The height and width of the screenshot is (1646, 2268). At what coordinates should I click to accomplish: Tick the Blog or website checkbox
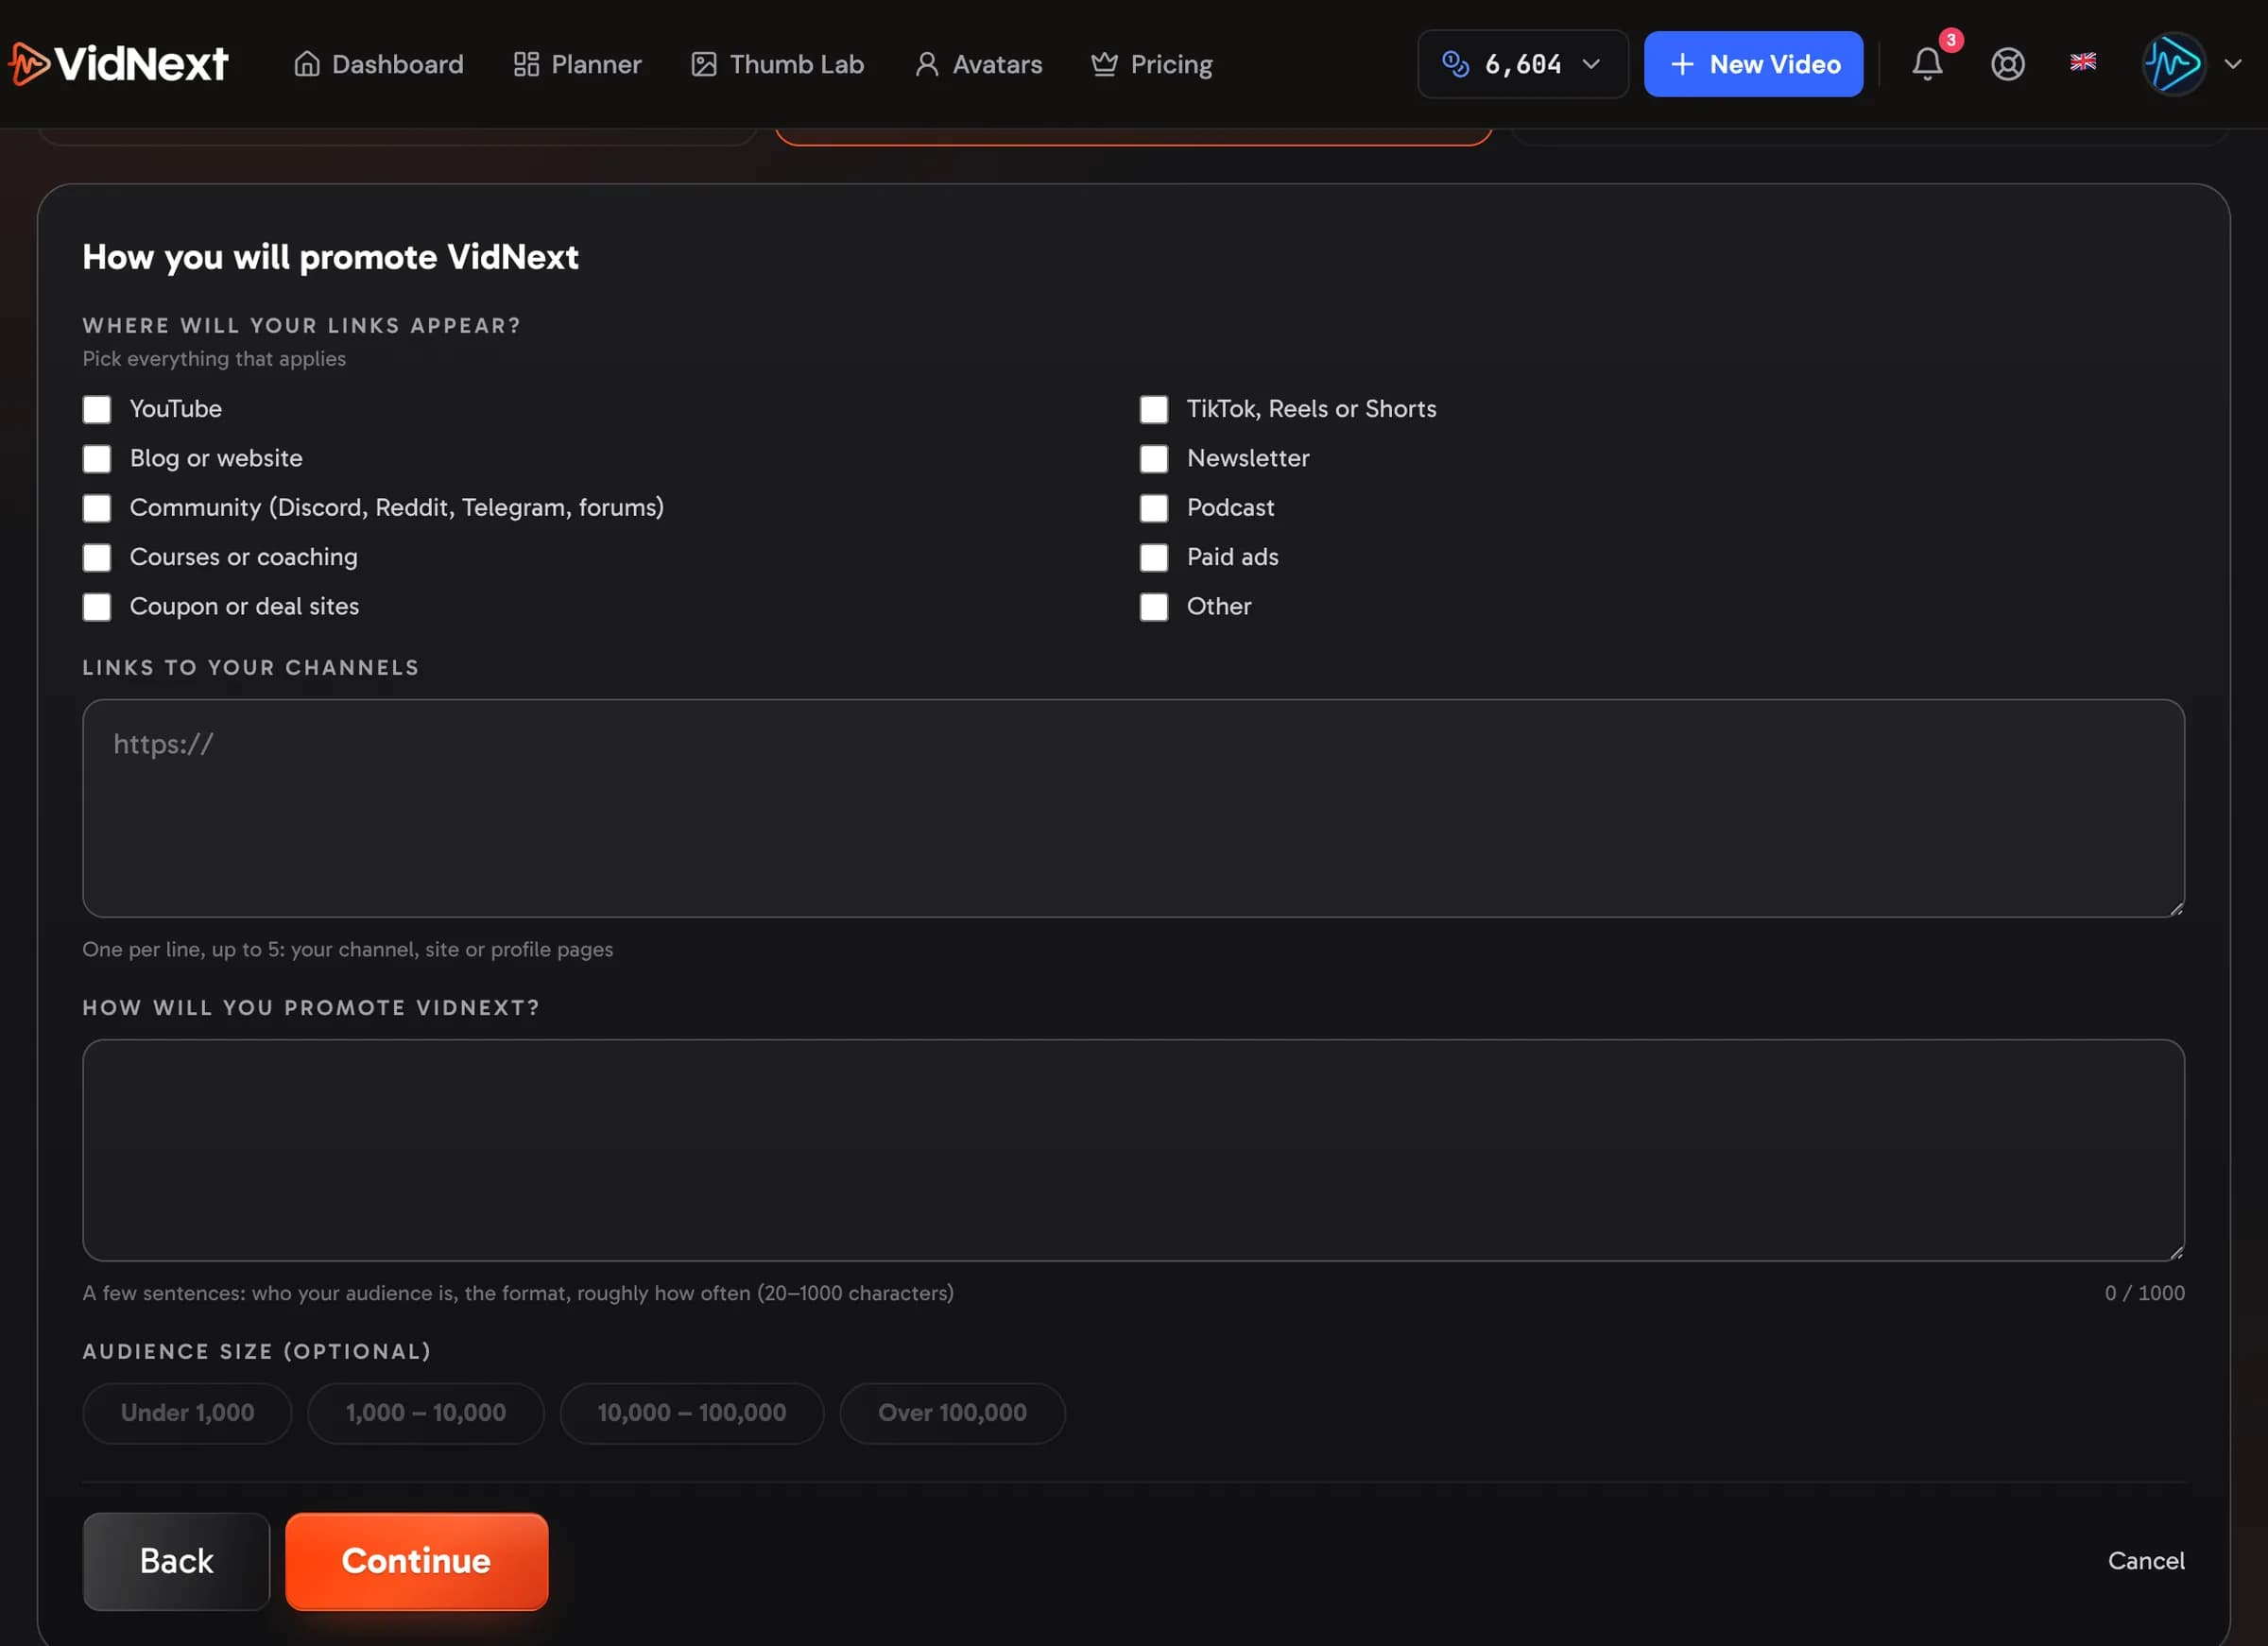97,458
